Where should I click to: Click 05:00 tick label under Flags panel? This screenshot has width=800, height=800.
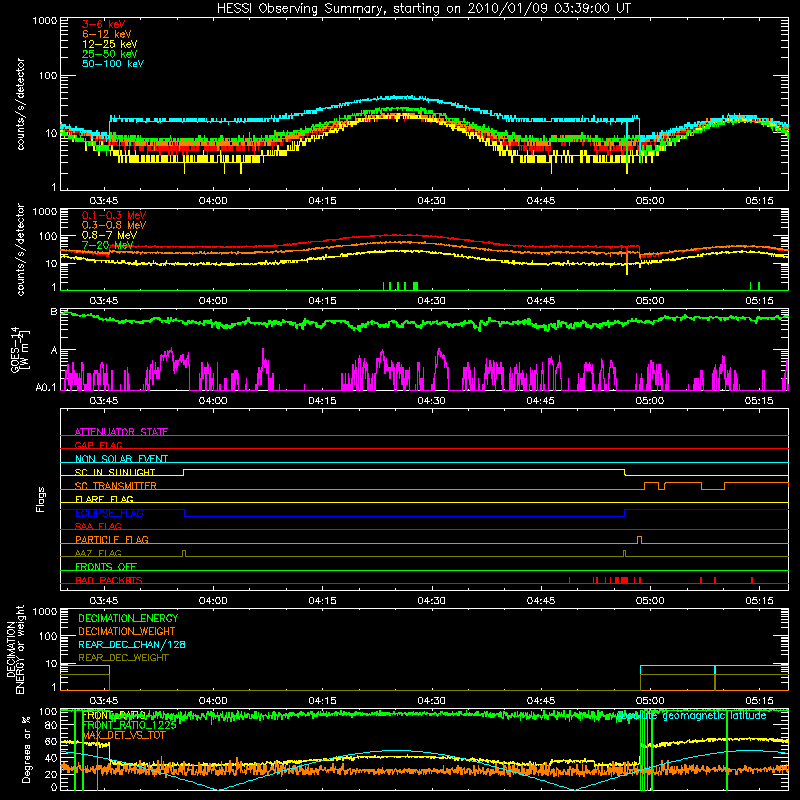click(649, 601)
